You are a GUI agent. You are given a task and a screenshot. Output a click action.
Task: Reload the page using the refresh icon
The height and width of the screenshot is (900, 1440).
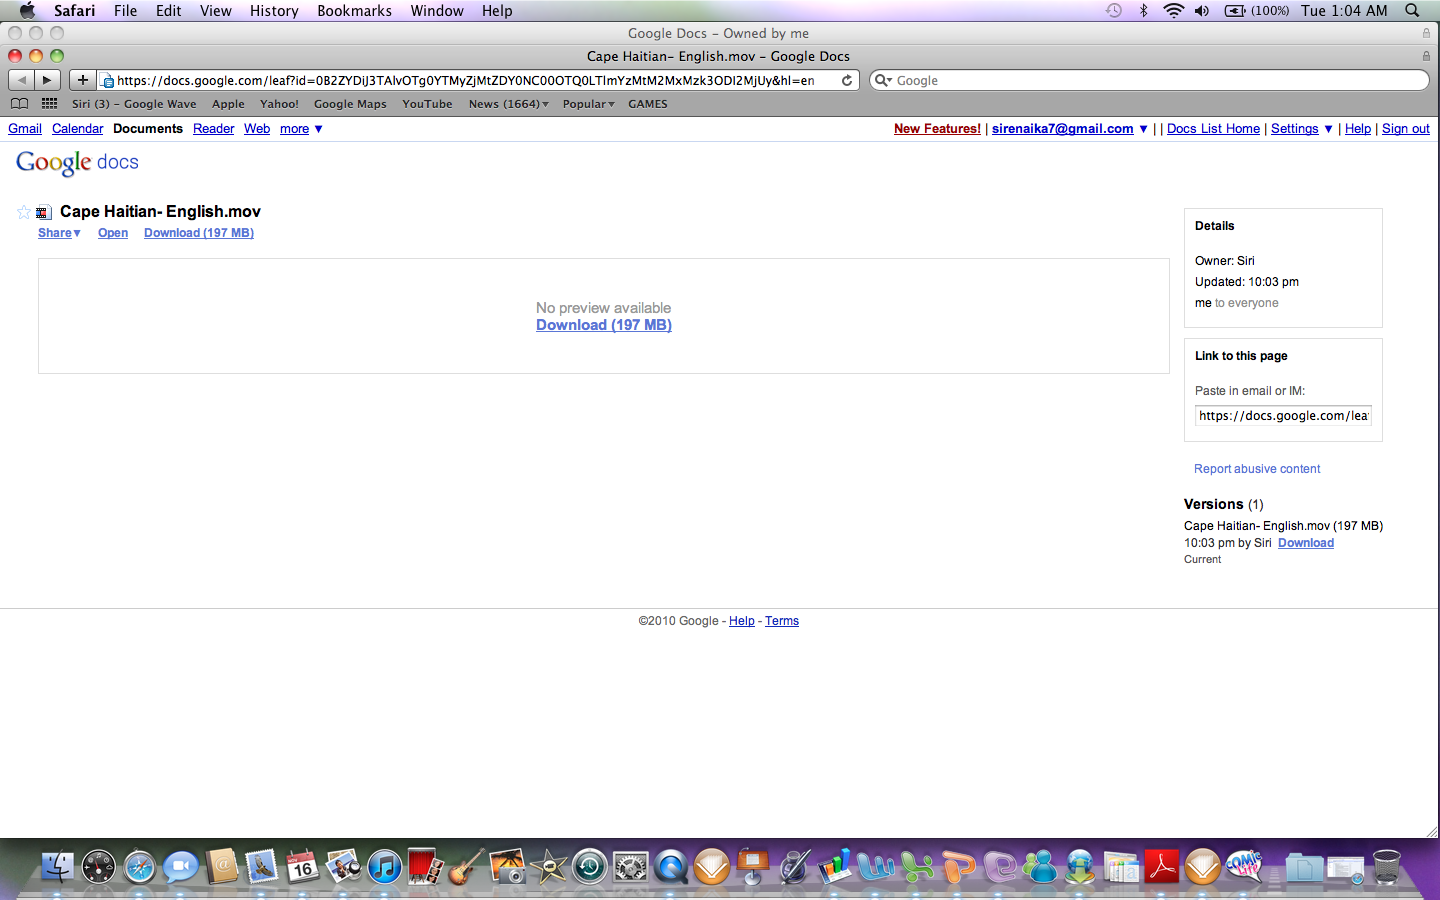[x=847, y=80]
